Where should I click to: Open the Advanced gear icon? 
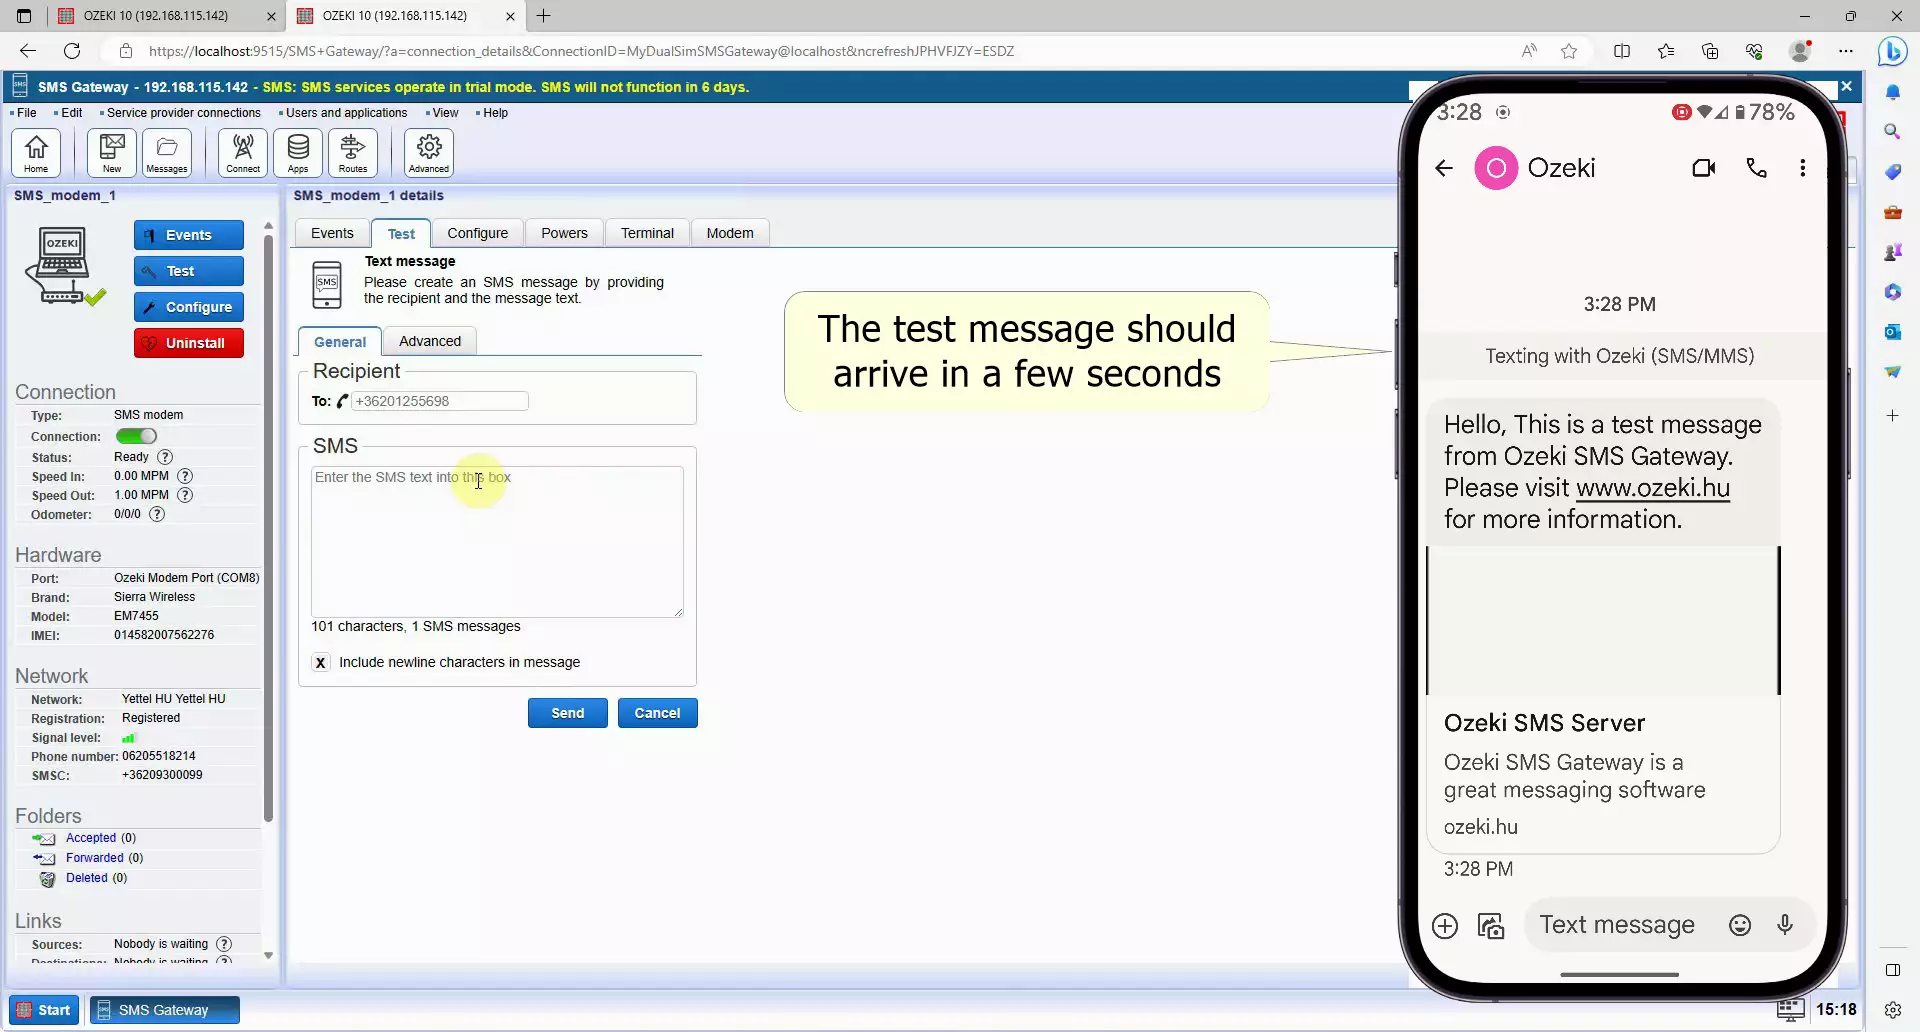point(429,153)
